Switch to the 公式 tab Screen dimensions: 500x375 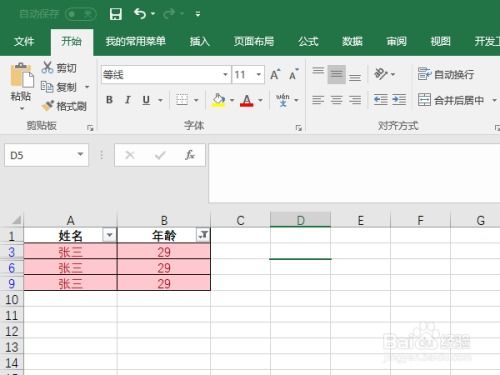point(308,41)
